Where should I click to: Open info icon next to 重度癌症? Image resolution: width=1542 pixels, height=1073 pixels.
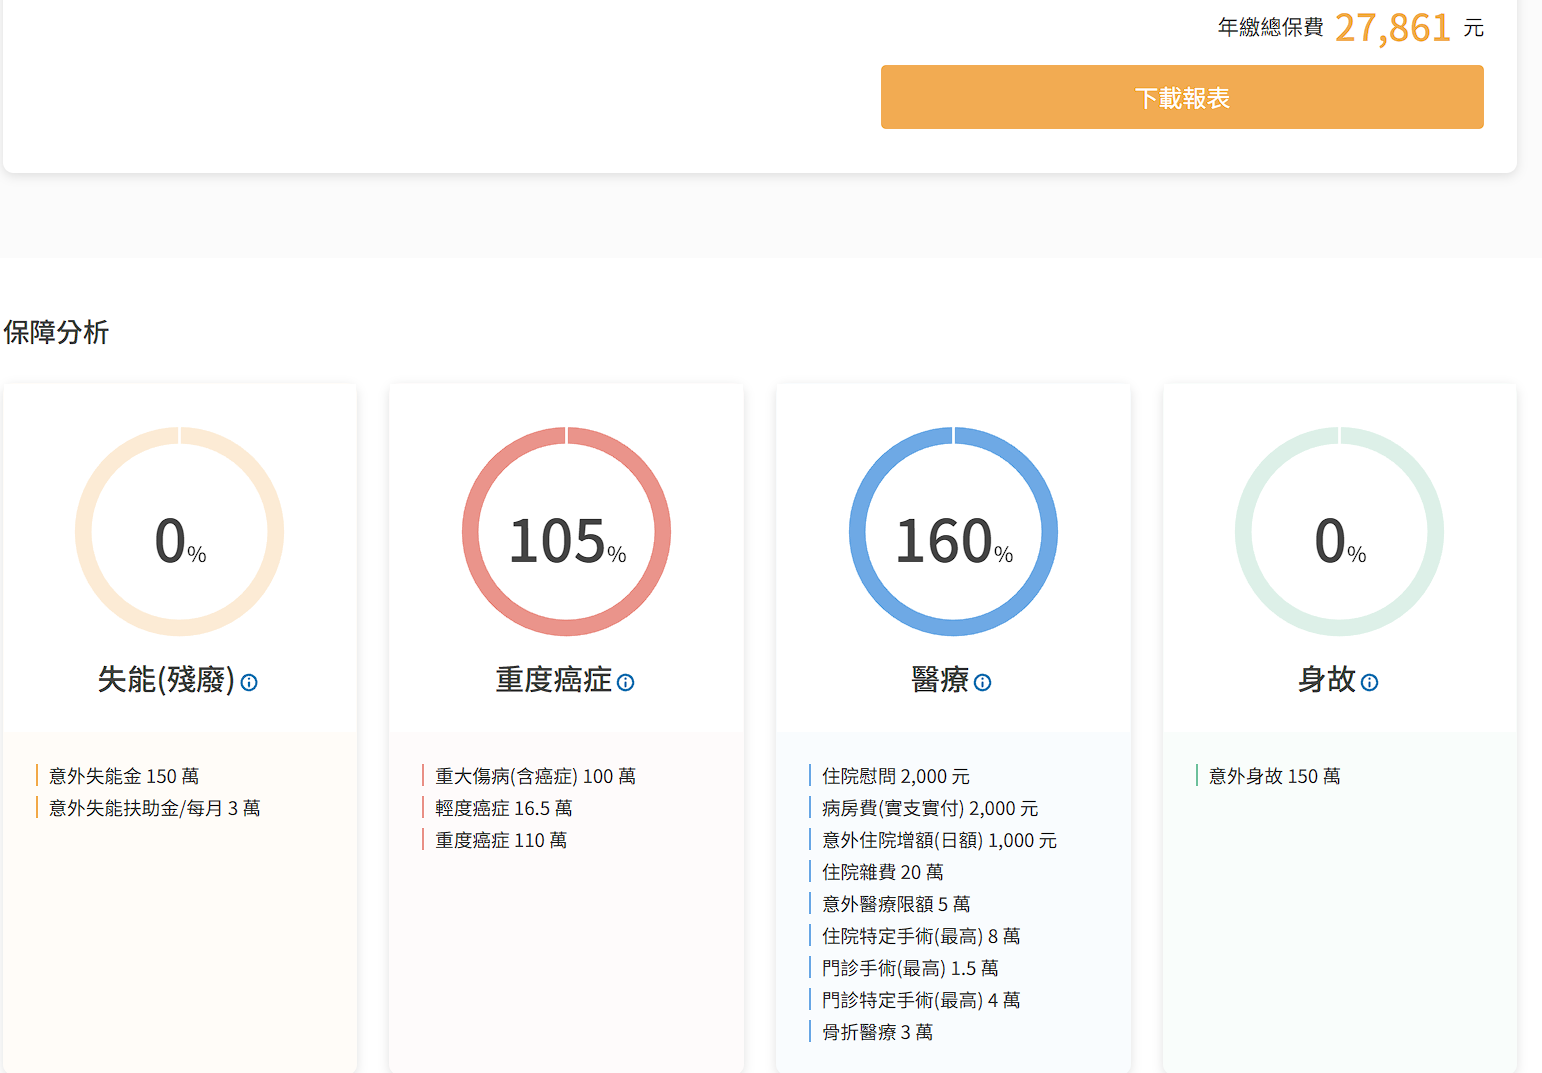pyautogui.click(x=625, y=682)
